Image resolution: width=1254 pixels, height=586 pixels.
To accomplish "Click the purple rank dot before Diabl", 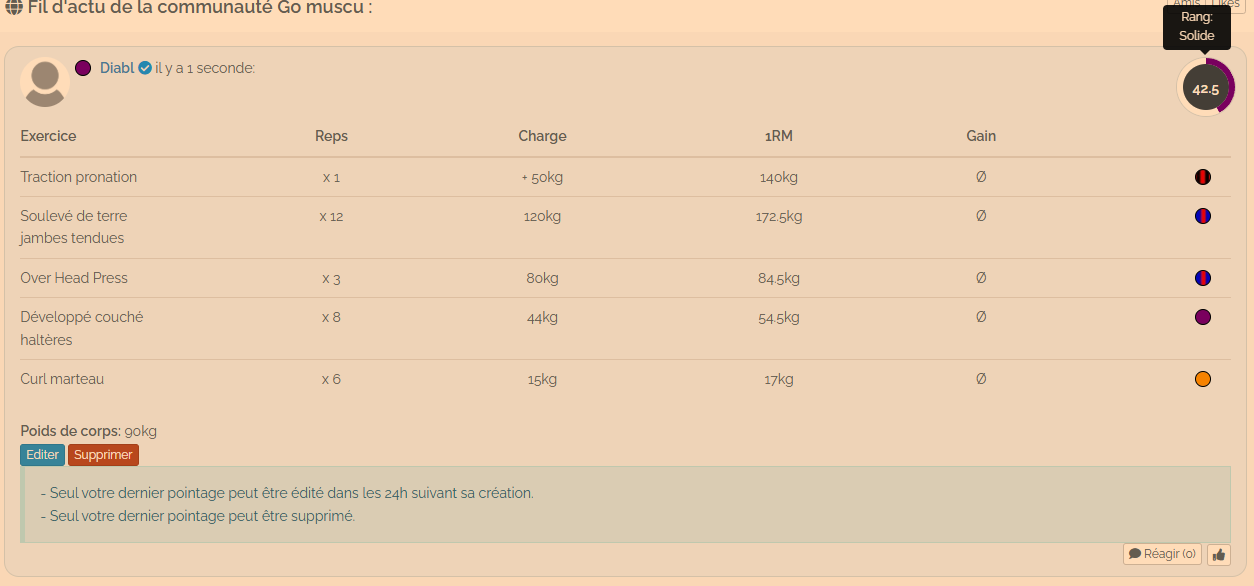I will 83,68.
